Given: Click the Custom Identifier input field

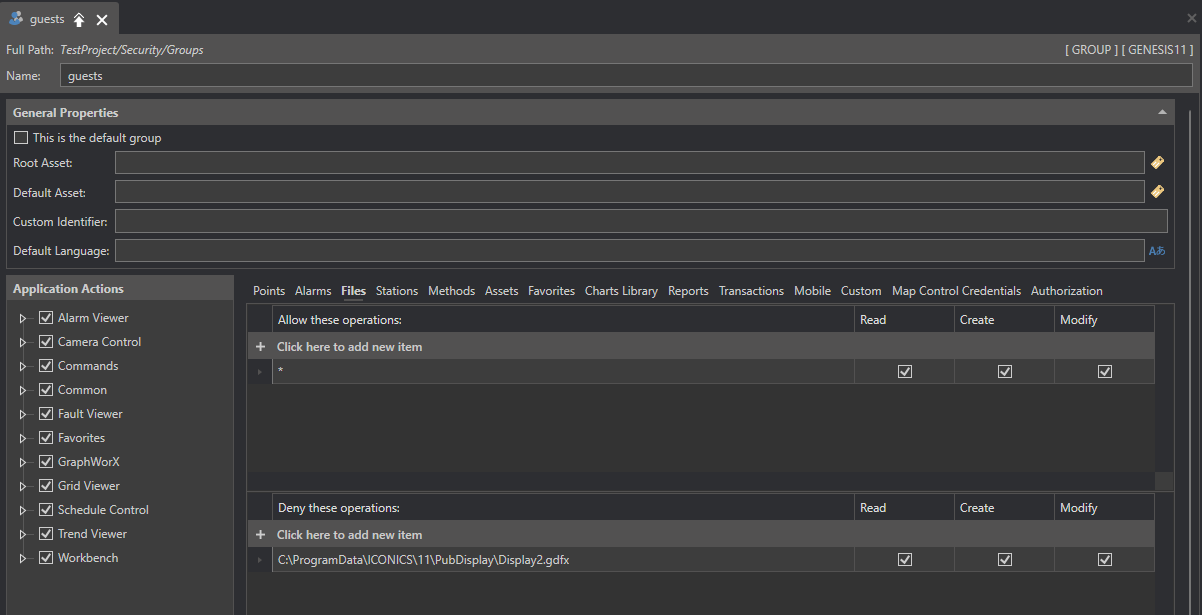Looking at the screenshot, I should tap(640, 221).
